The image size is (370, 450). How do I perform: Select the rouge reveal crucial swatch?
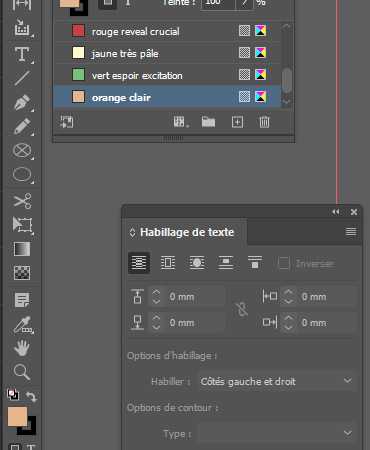(x=167, y=31)
